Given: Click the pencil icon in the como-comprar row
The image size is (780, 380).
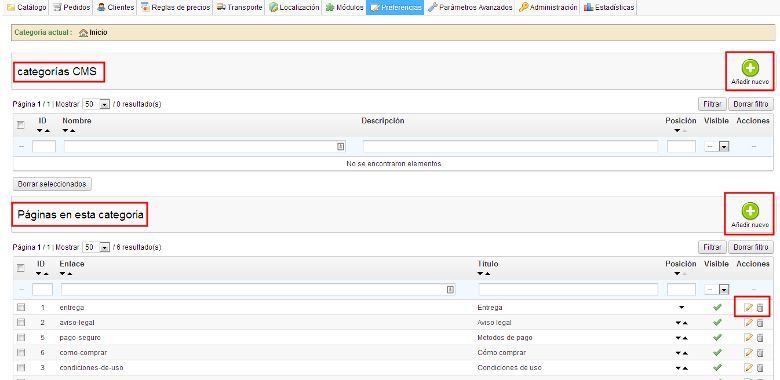Looking at the screenshot, I should (748, 353).
